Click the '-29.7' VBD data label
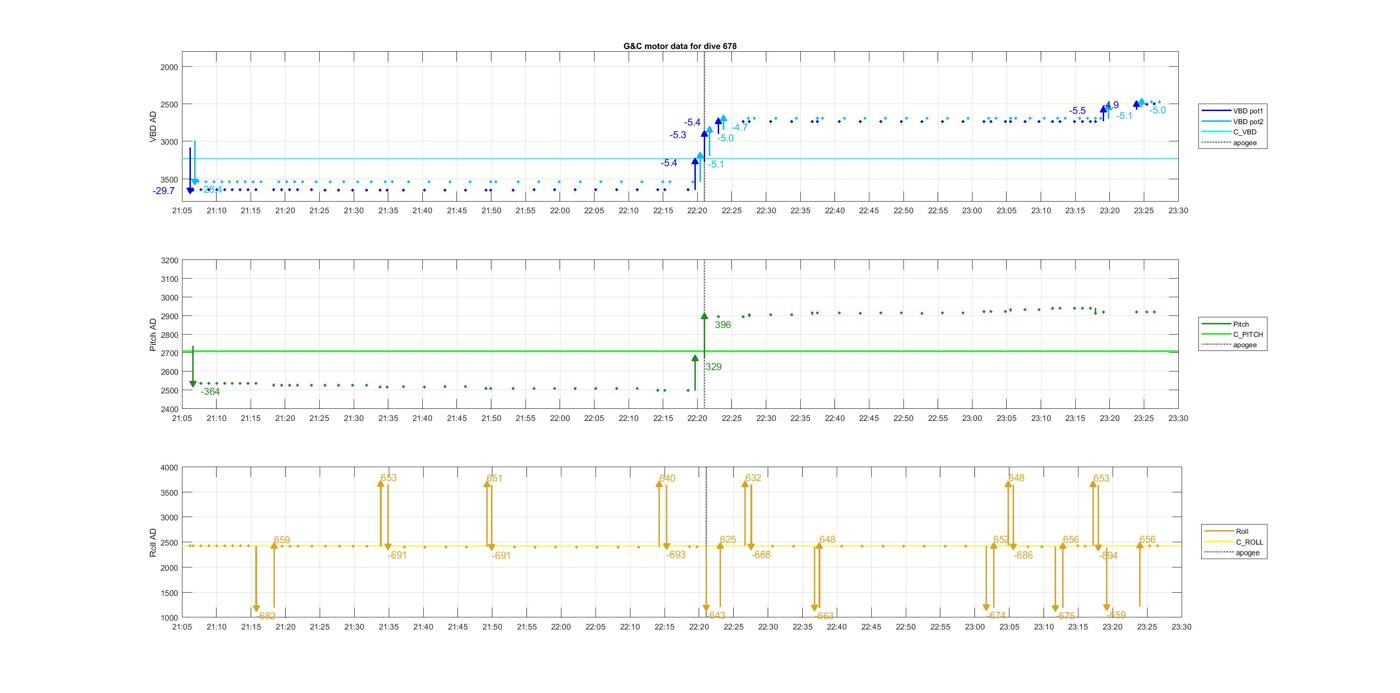The image size is (1400, 693). point(164,191)
